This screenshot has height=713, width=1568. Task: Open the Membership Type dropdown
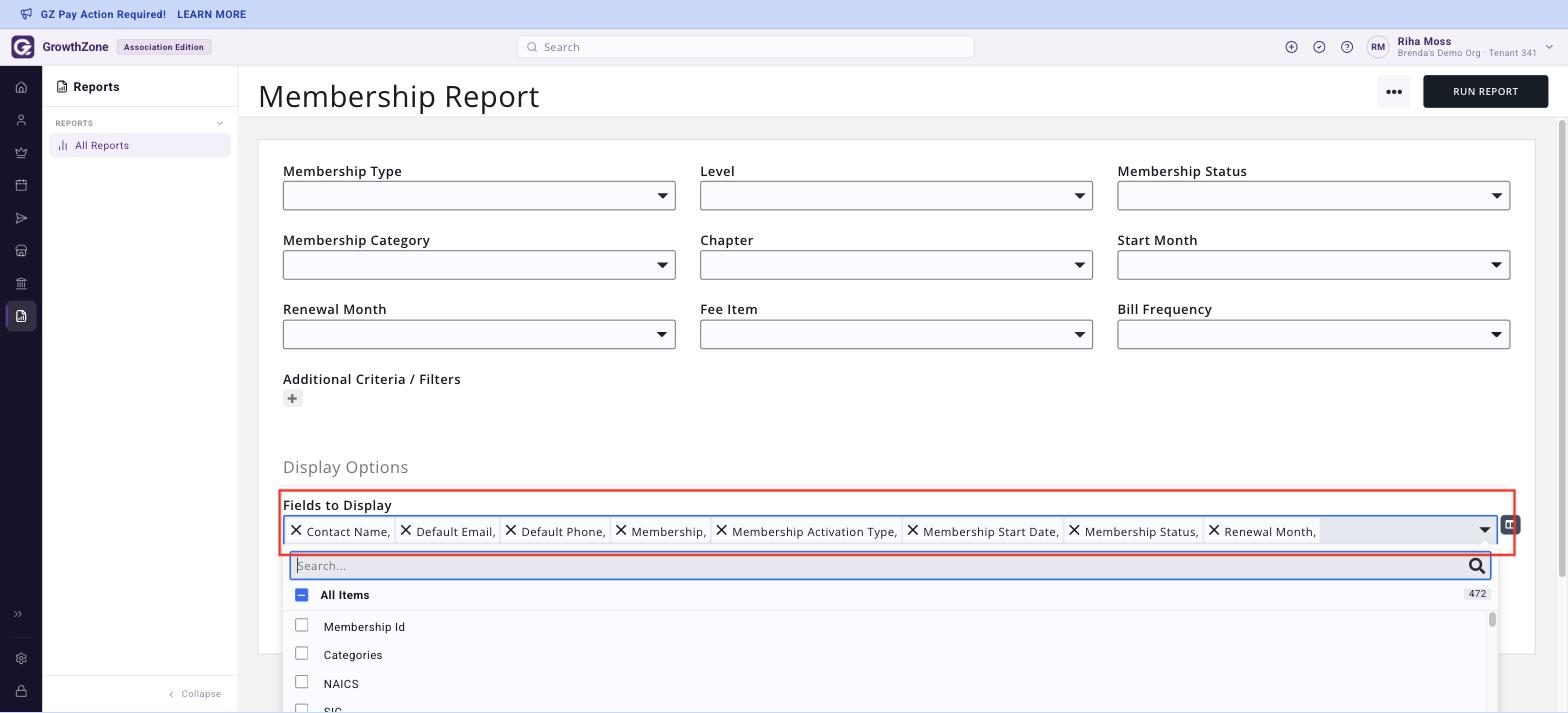[x=479, y=195]
